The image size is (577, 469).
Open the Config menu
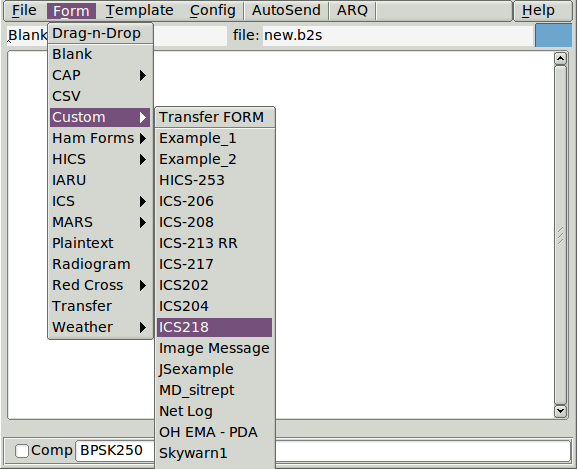point(213,10)
